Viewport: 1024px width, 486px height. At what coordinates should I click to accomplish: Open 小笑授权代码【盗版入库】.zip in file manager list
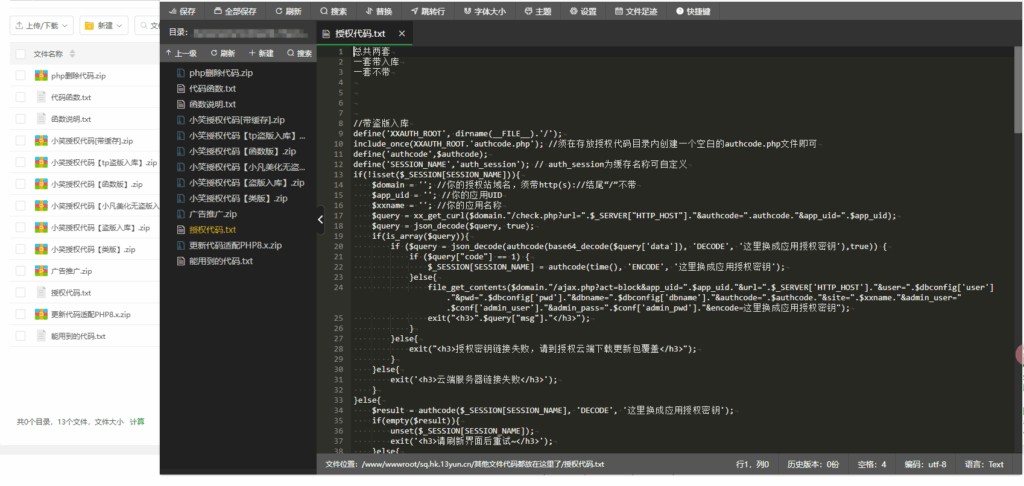pos(101,227)
